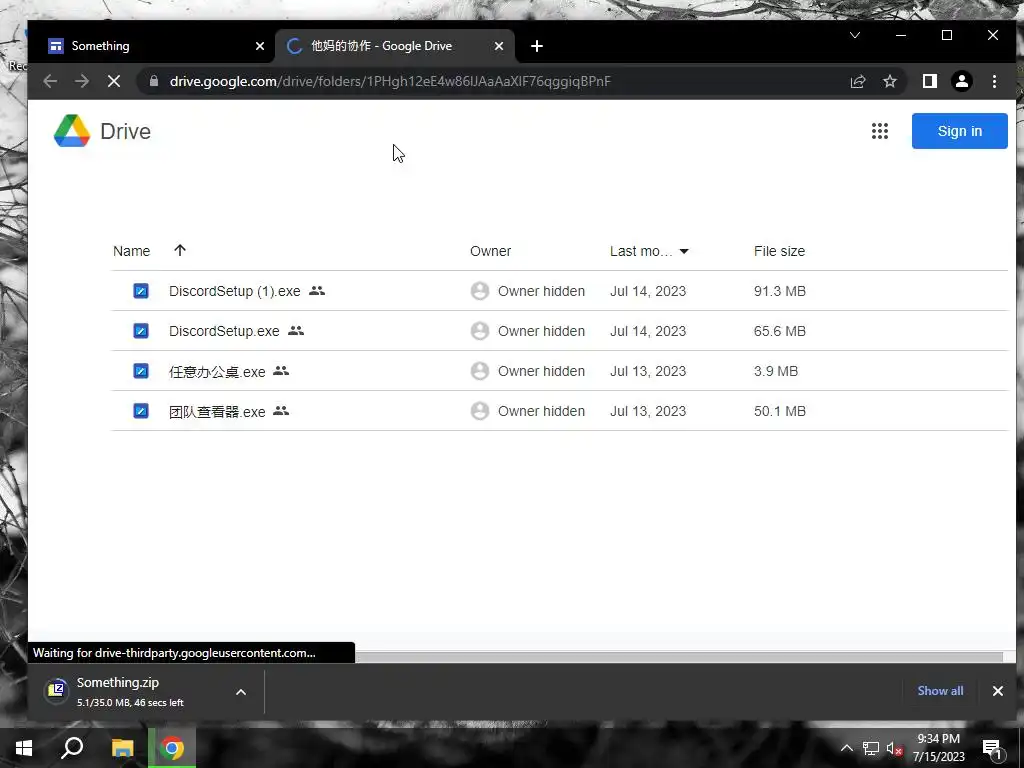The width and height of the screenshot is (1024, 768).
Task: Open Windows taskbar search
Action: tap(72, 748)
